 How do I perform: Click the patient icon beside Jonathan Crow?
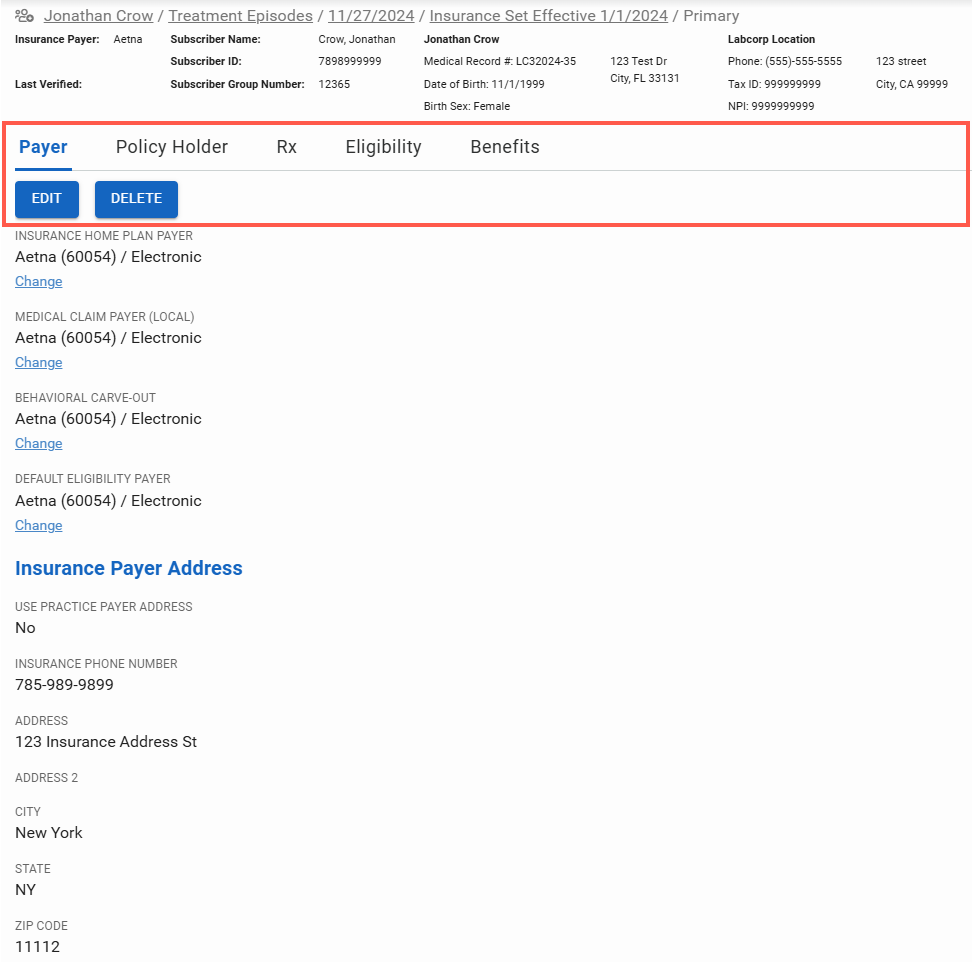[24, 16]
